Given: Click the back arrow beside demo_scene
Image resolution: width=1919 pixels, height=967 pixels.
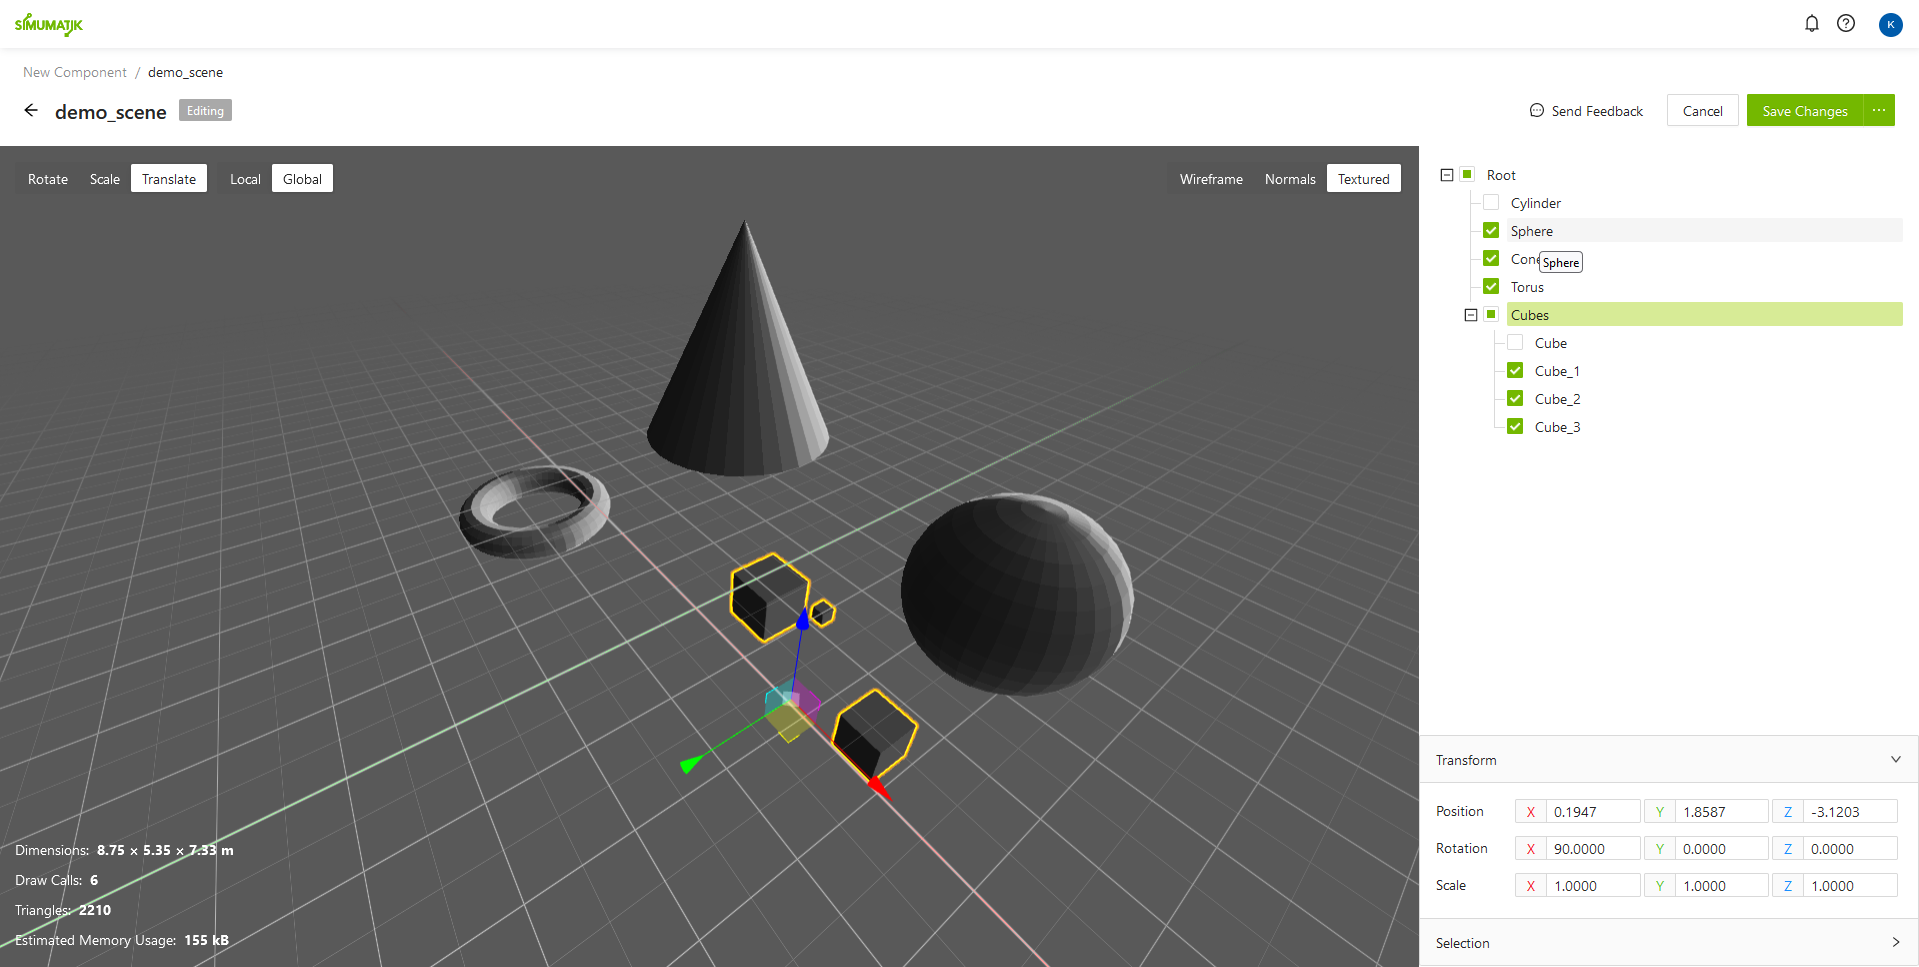Looking at the screenshot, I should 31,111.
